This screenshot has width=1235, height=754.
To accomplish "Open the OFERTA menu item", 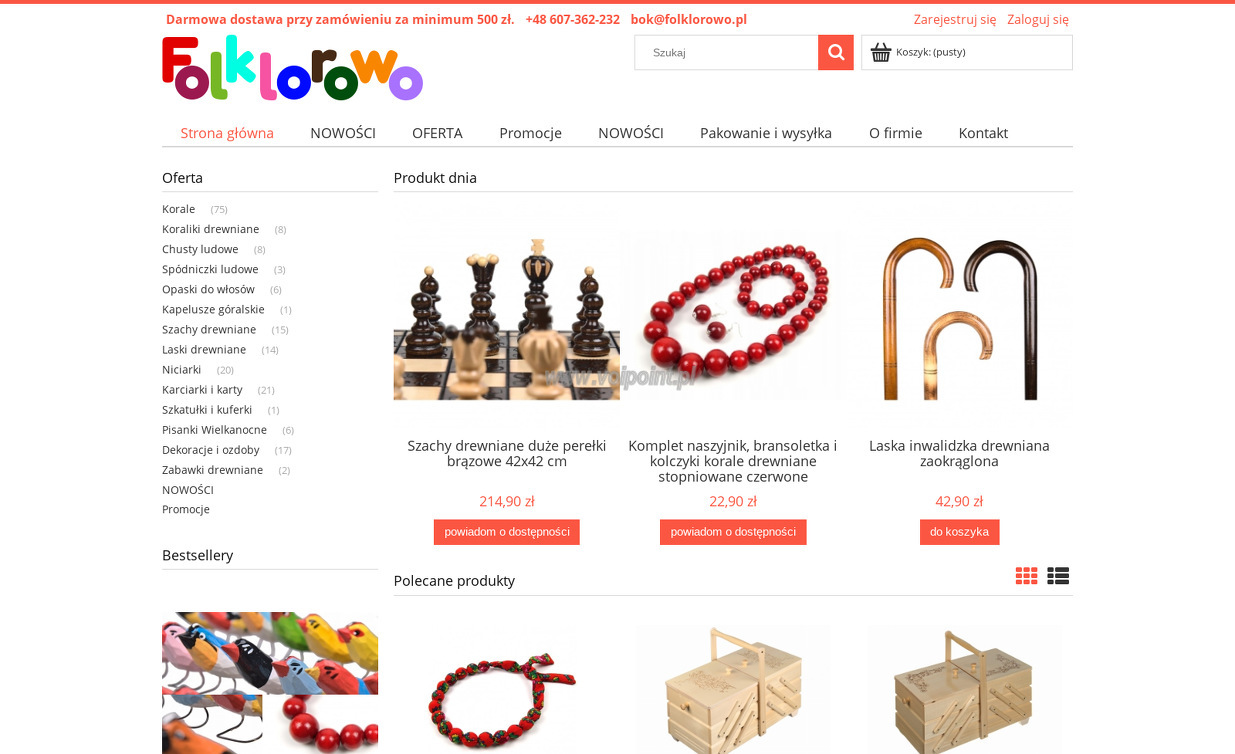I will [437, 133].
